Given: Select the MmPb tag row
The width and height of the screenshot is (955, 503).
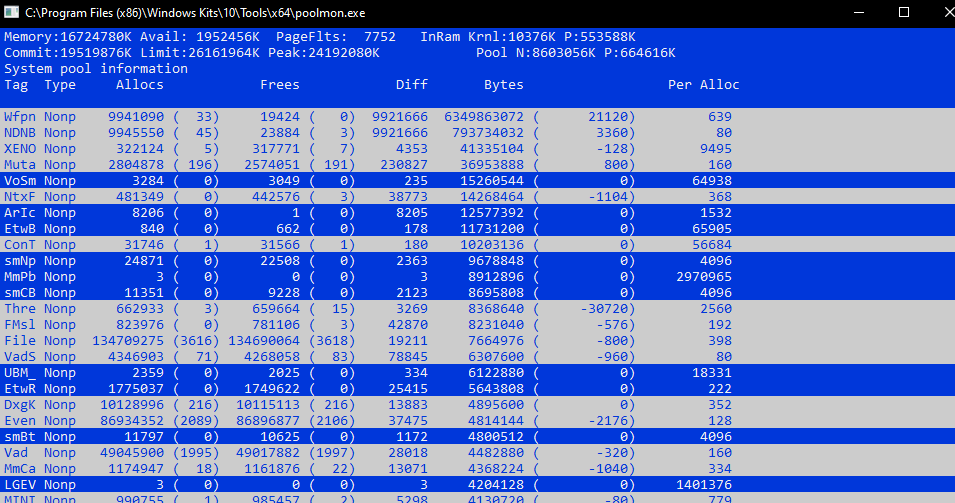Looking at the screenshot, I should (478, 276).
